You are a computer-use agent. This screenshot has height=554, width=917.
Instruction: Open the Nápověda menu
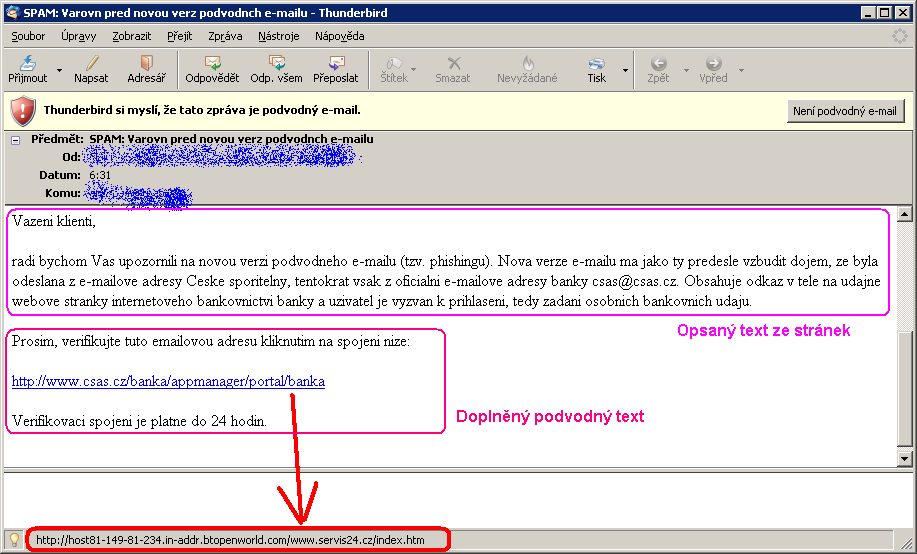[340, 36]
